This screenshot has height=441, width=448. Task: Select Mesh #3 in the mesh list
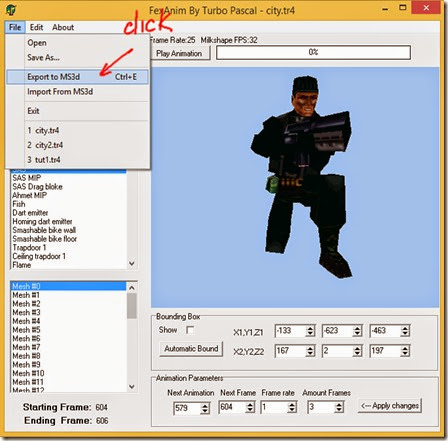point(68,312)
